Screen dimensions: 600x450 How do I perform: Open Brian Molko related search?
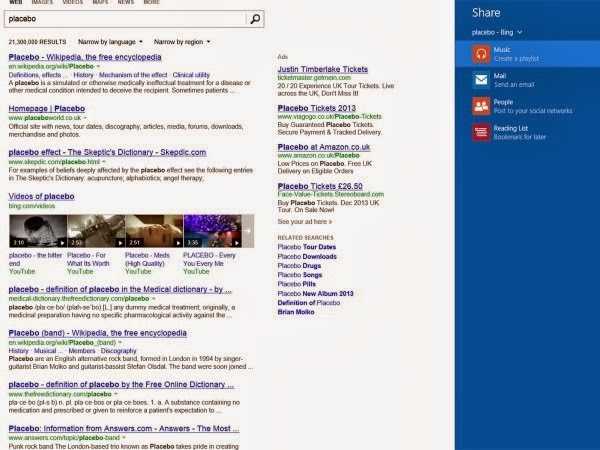pyautogui.click(x=296, y=312)
